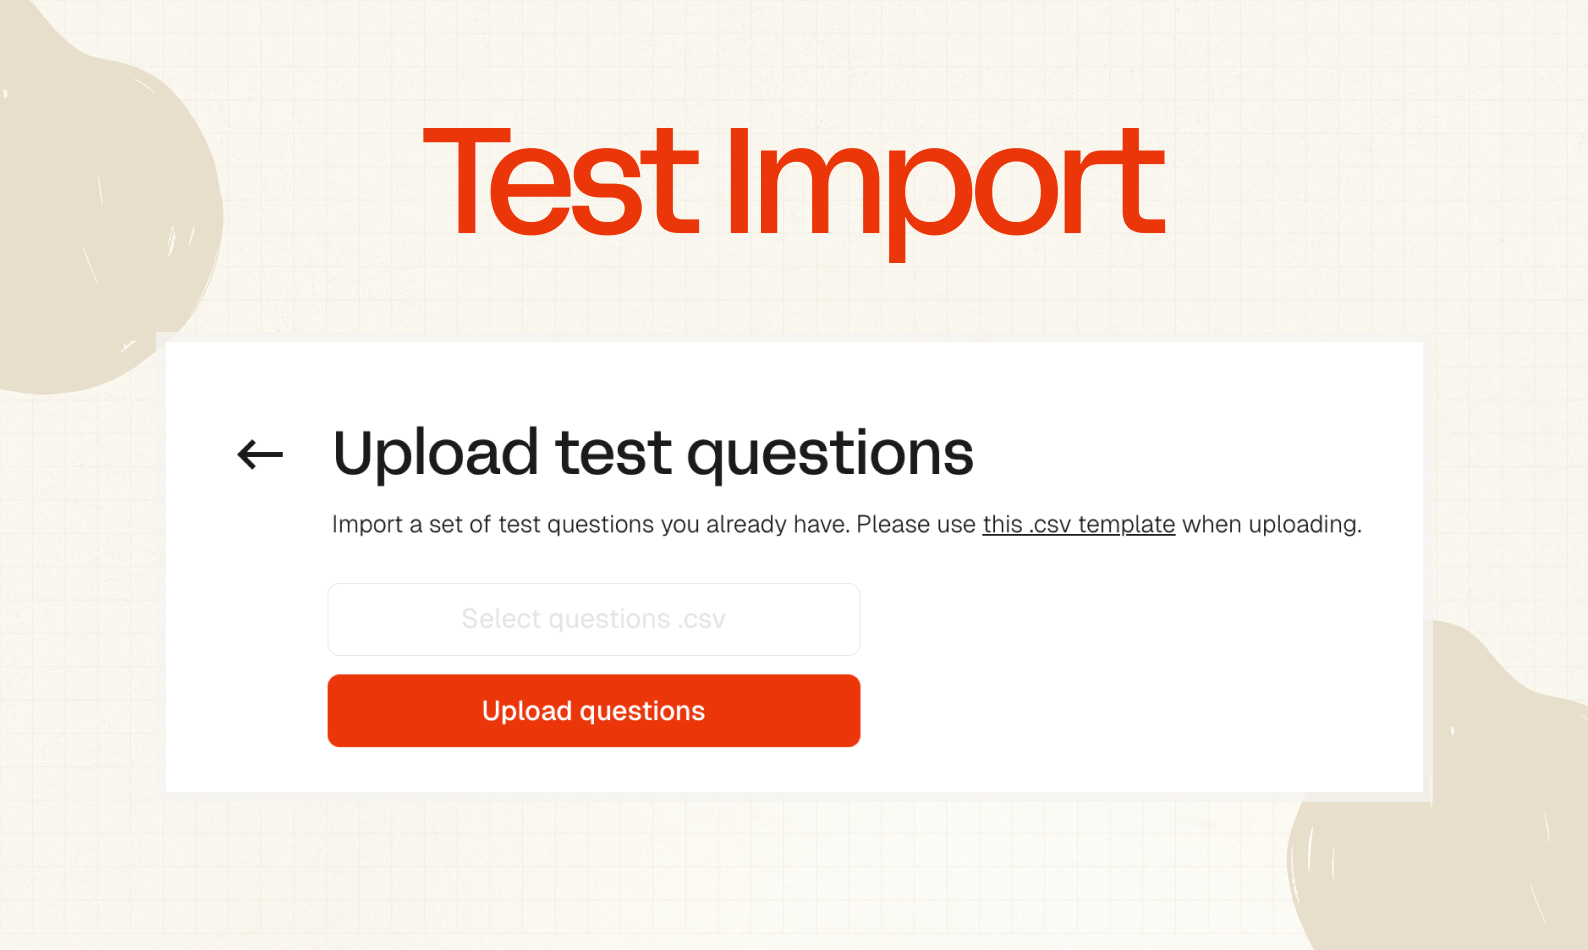
Task: Click the word "template" in the underlined link
Action: [x=1126, y=524]
